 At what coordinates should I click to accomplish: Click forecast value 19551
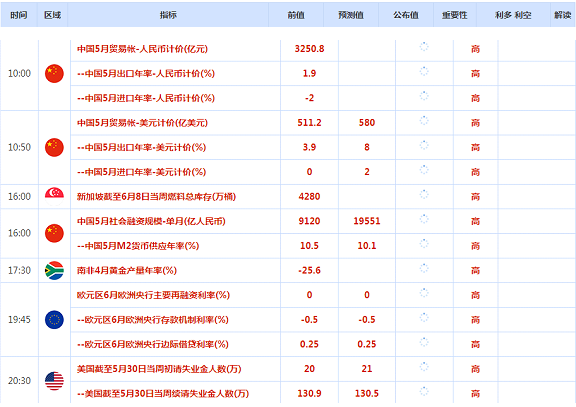click(x=367, y=221)
